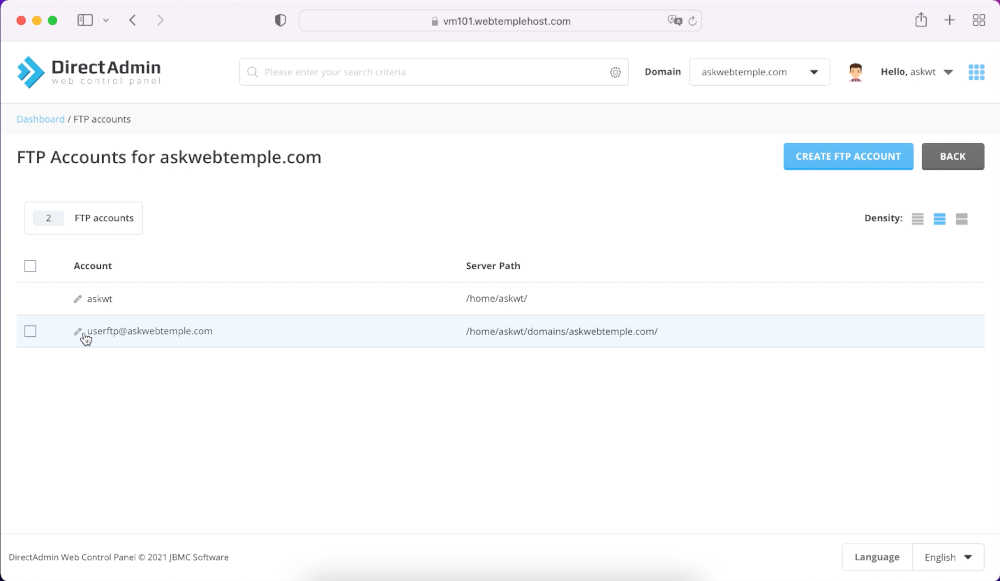Sort by the Server Path column header
Screen dimensions: 1000x581
coord(493,266)
